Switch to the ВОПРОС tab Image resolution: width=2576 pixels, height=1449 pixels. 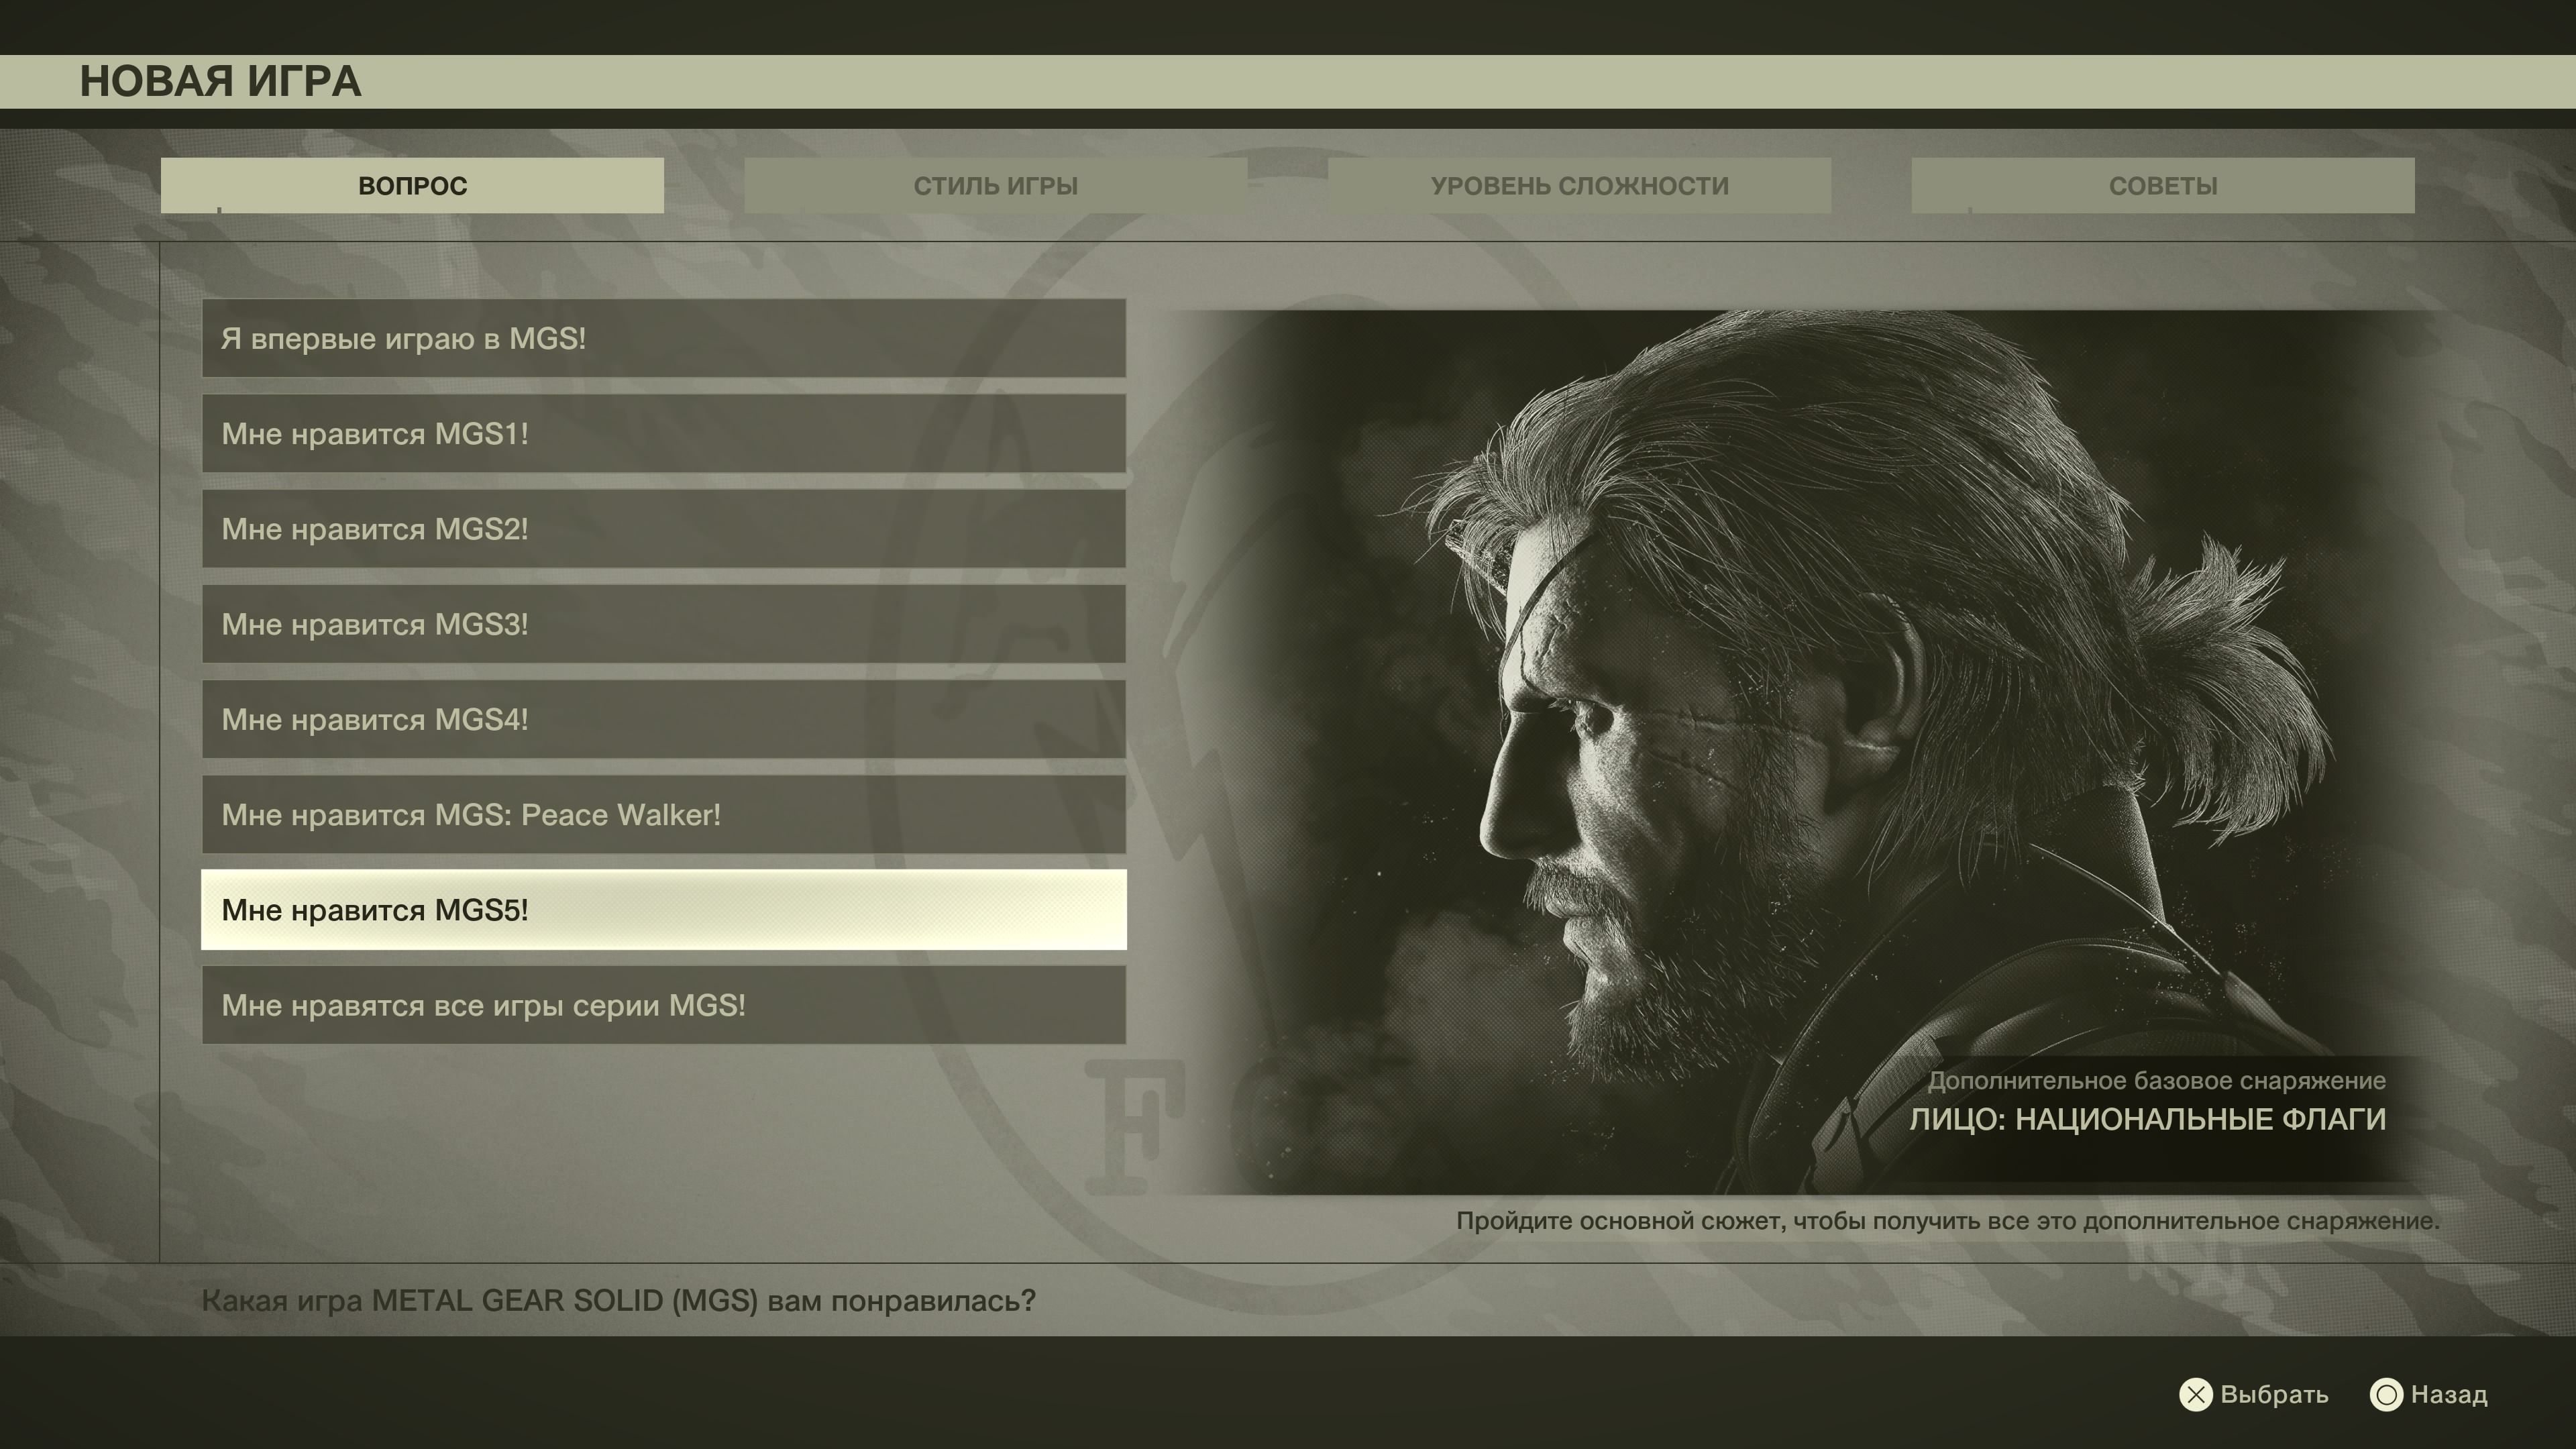point(412,185)
